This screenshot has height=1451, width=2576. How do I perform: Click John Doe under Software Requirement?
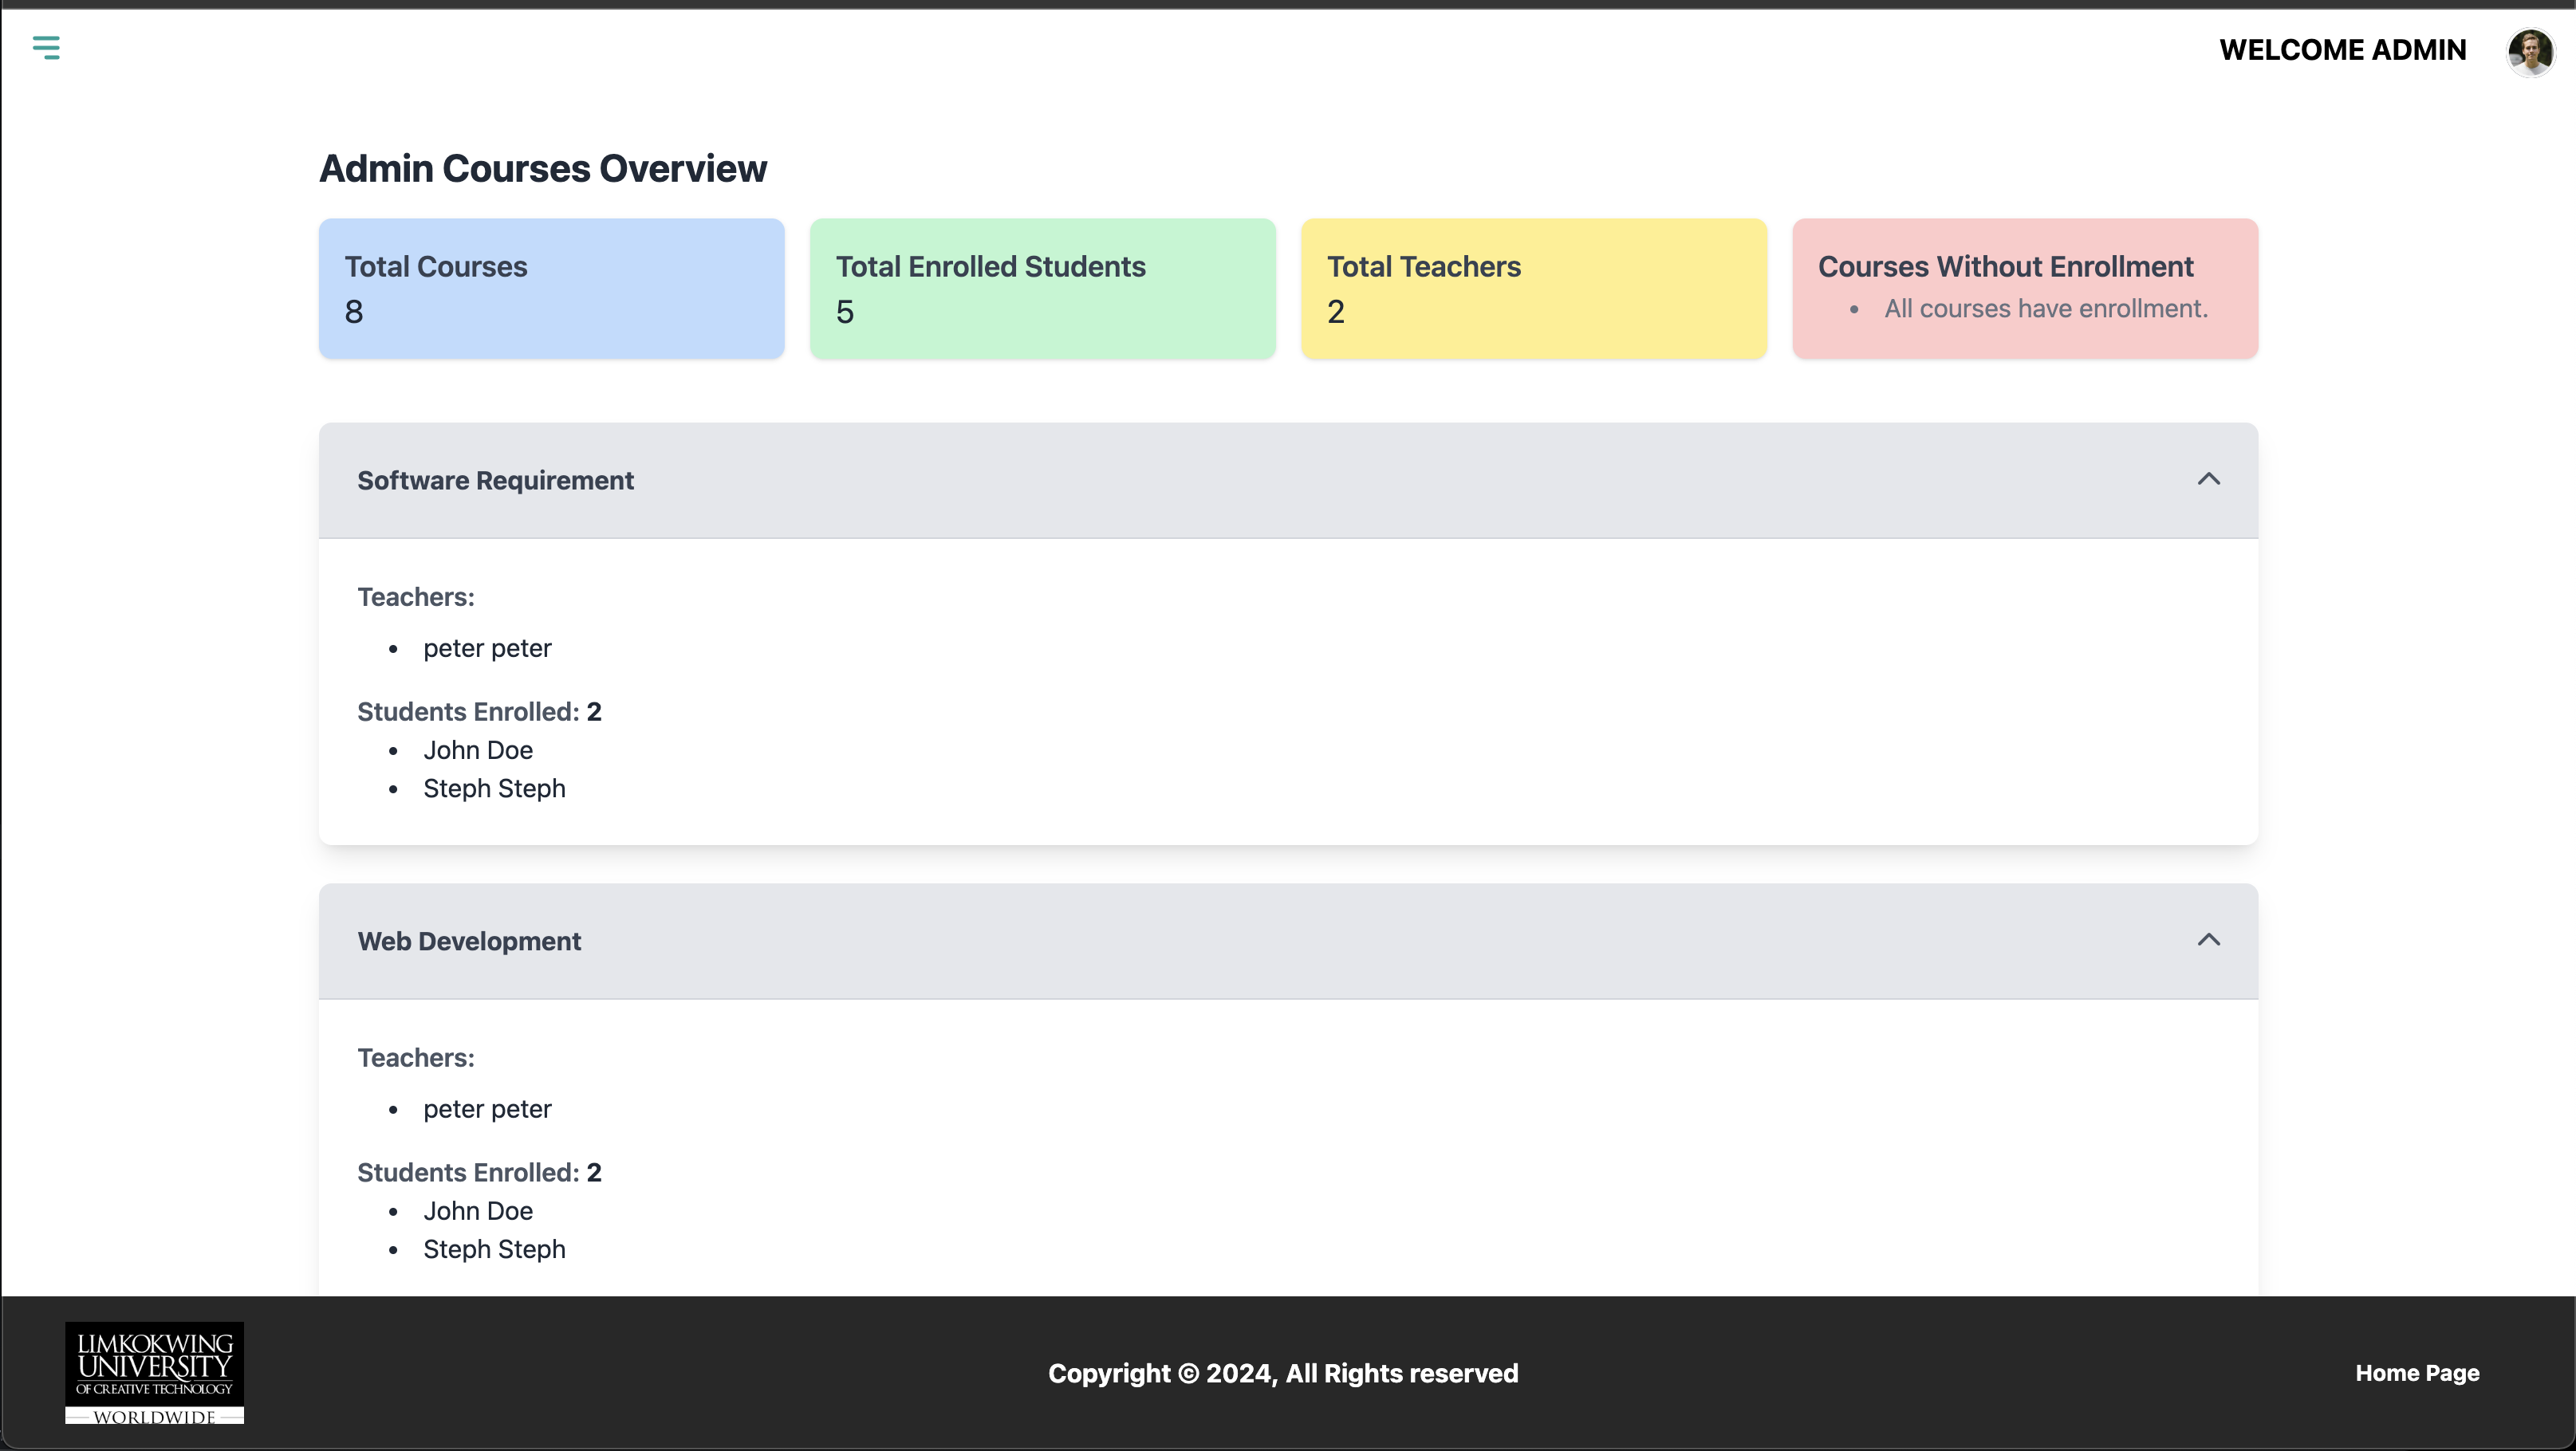(478, 750)
